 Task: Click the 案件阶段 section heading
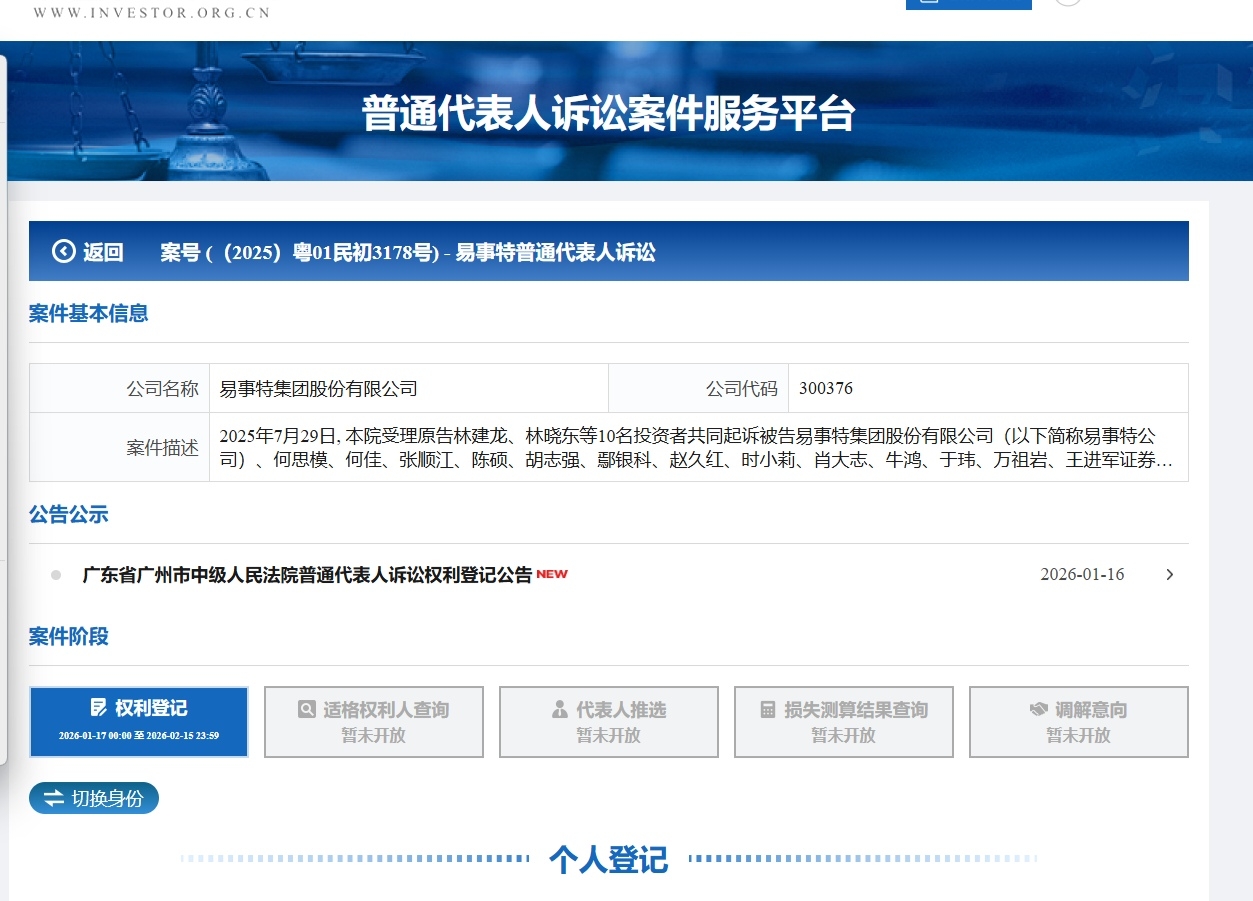point(69,636)
